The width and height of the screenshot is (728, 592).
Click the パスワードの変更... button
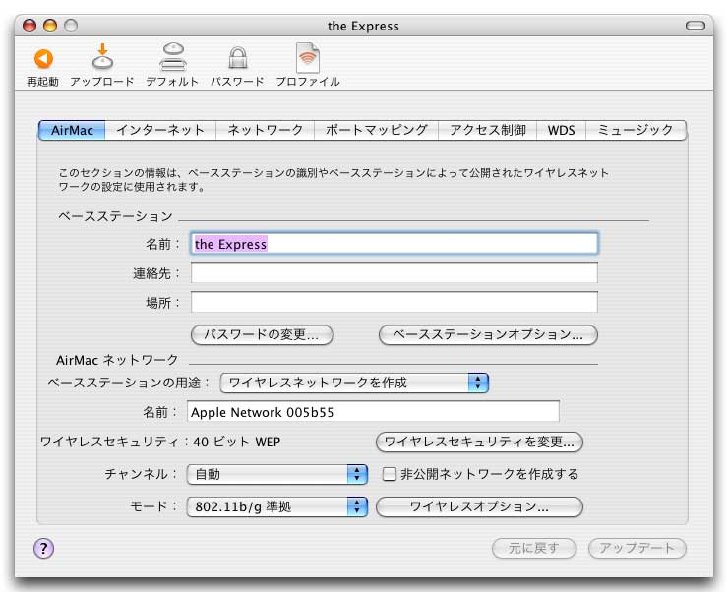click(262, 335)
